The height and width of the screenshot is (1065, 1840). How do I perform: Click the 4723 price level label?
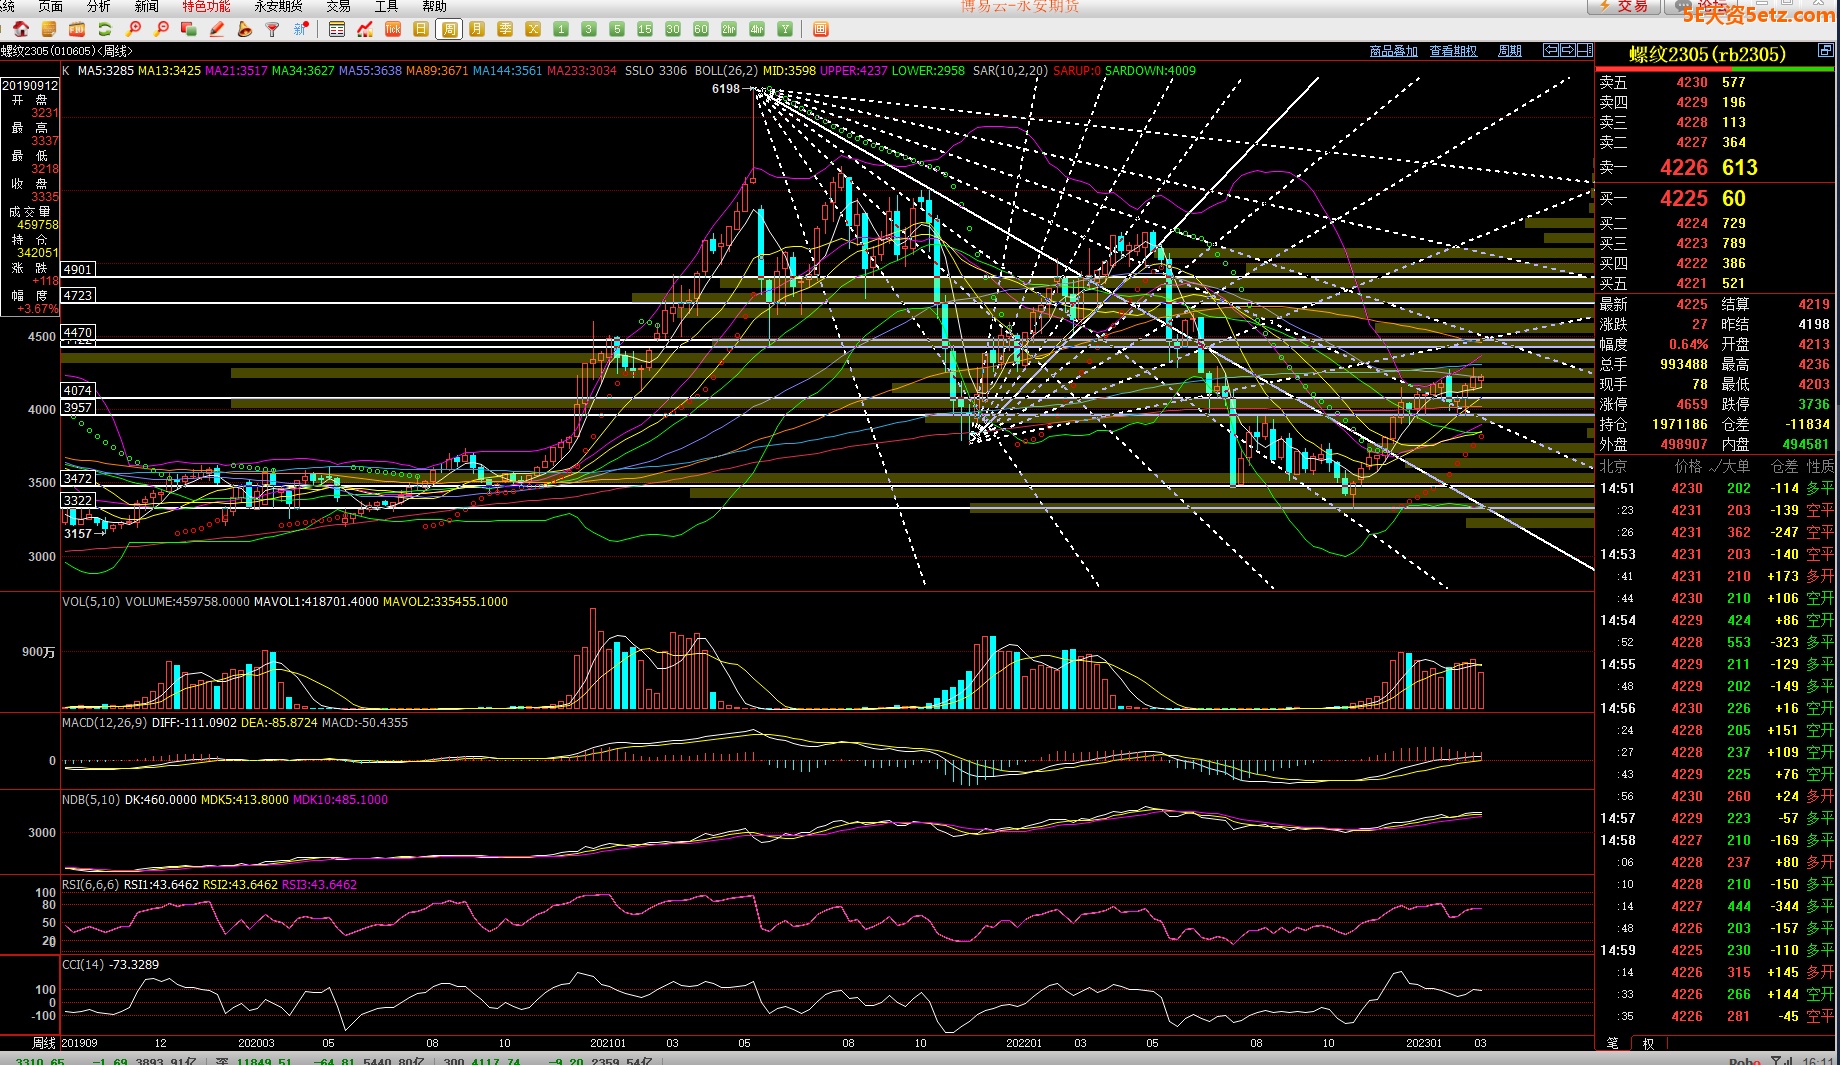pyautogui.click(x=78, y=295)
